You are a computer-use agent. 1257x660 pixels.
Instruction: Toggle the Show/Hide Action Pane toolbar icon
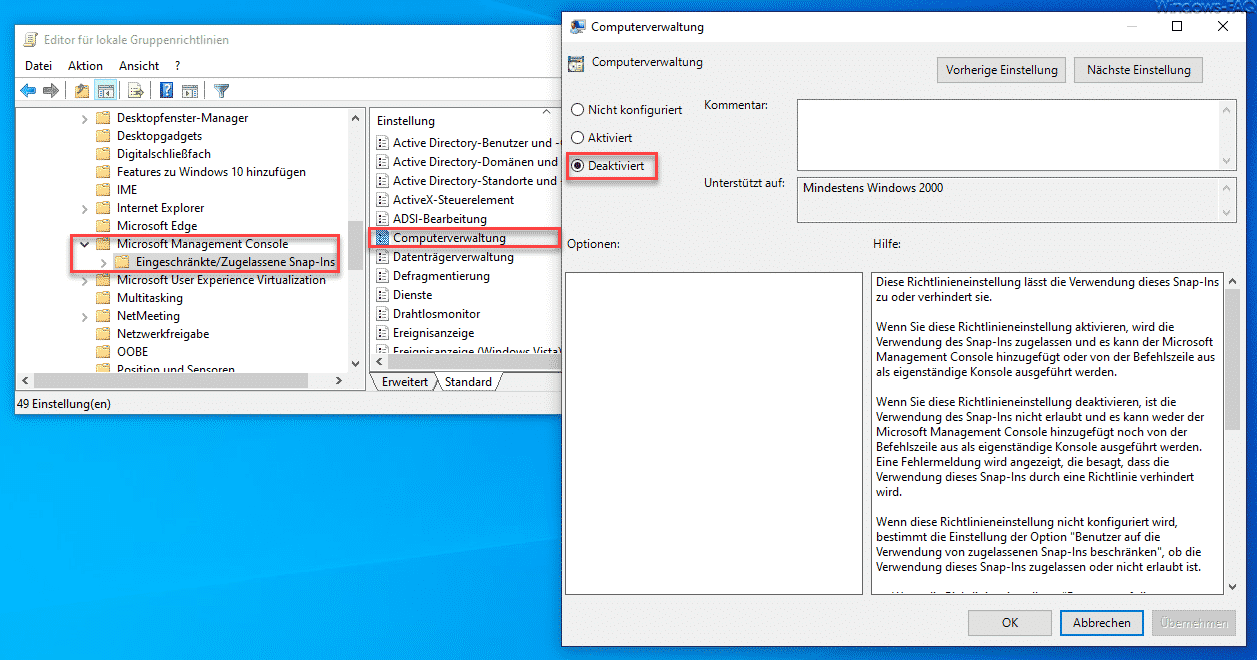coord(190,91)
